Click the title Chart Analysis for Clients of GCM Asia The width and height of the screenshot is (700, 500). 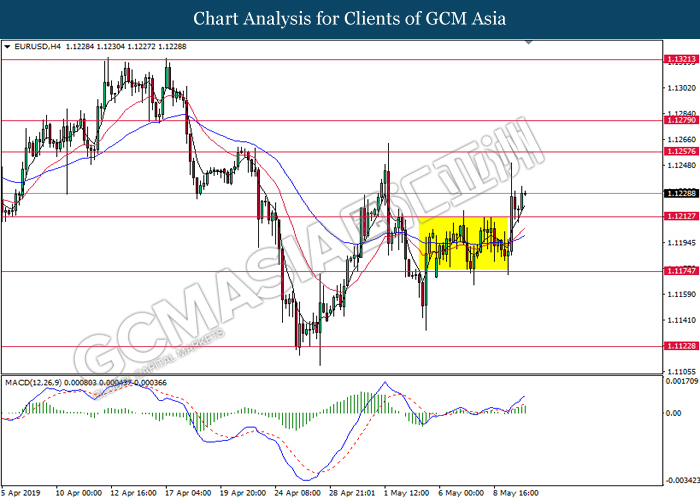(350, 19)
